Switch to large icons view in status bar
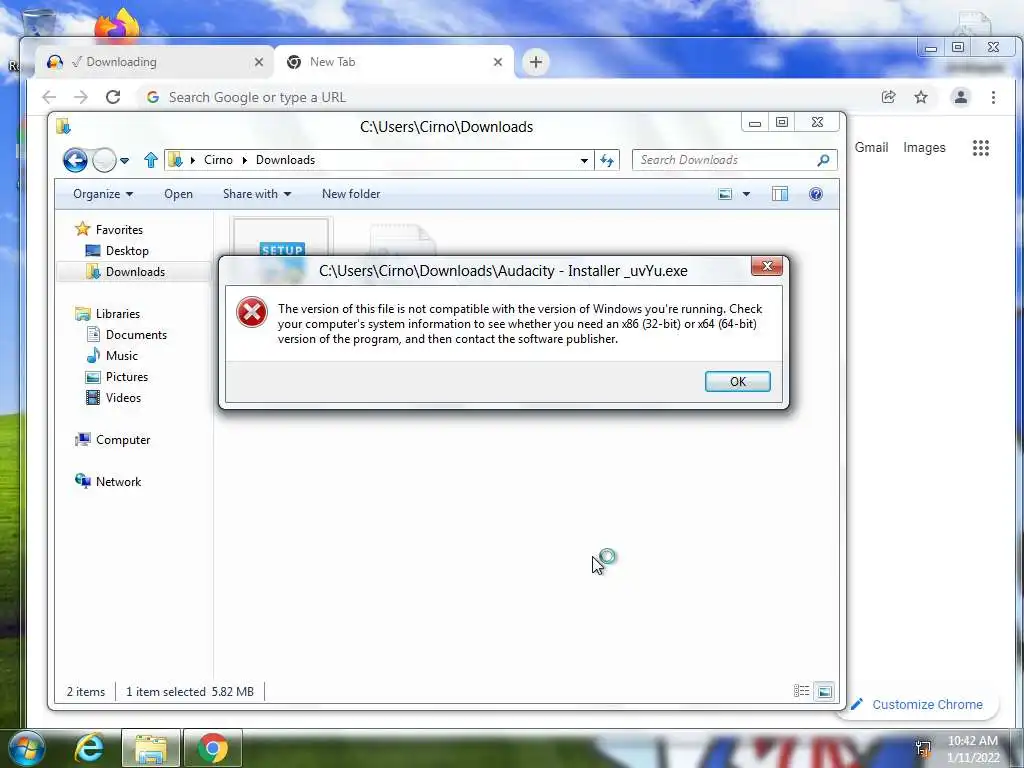 coord(825,691)
